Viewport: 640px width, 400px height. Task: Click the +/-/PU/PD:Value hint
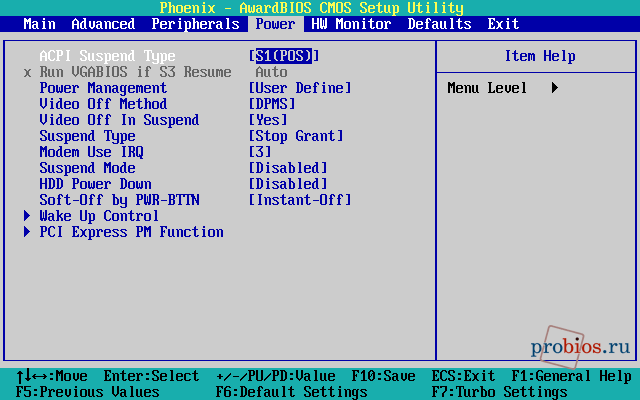[x=276, y=376]
